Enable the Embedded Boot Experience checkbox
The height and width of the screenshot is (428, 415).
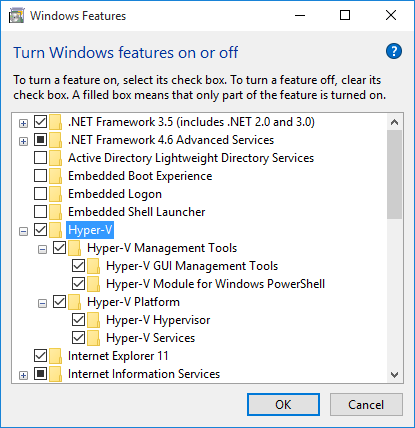tap(40, 175)
